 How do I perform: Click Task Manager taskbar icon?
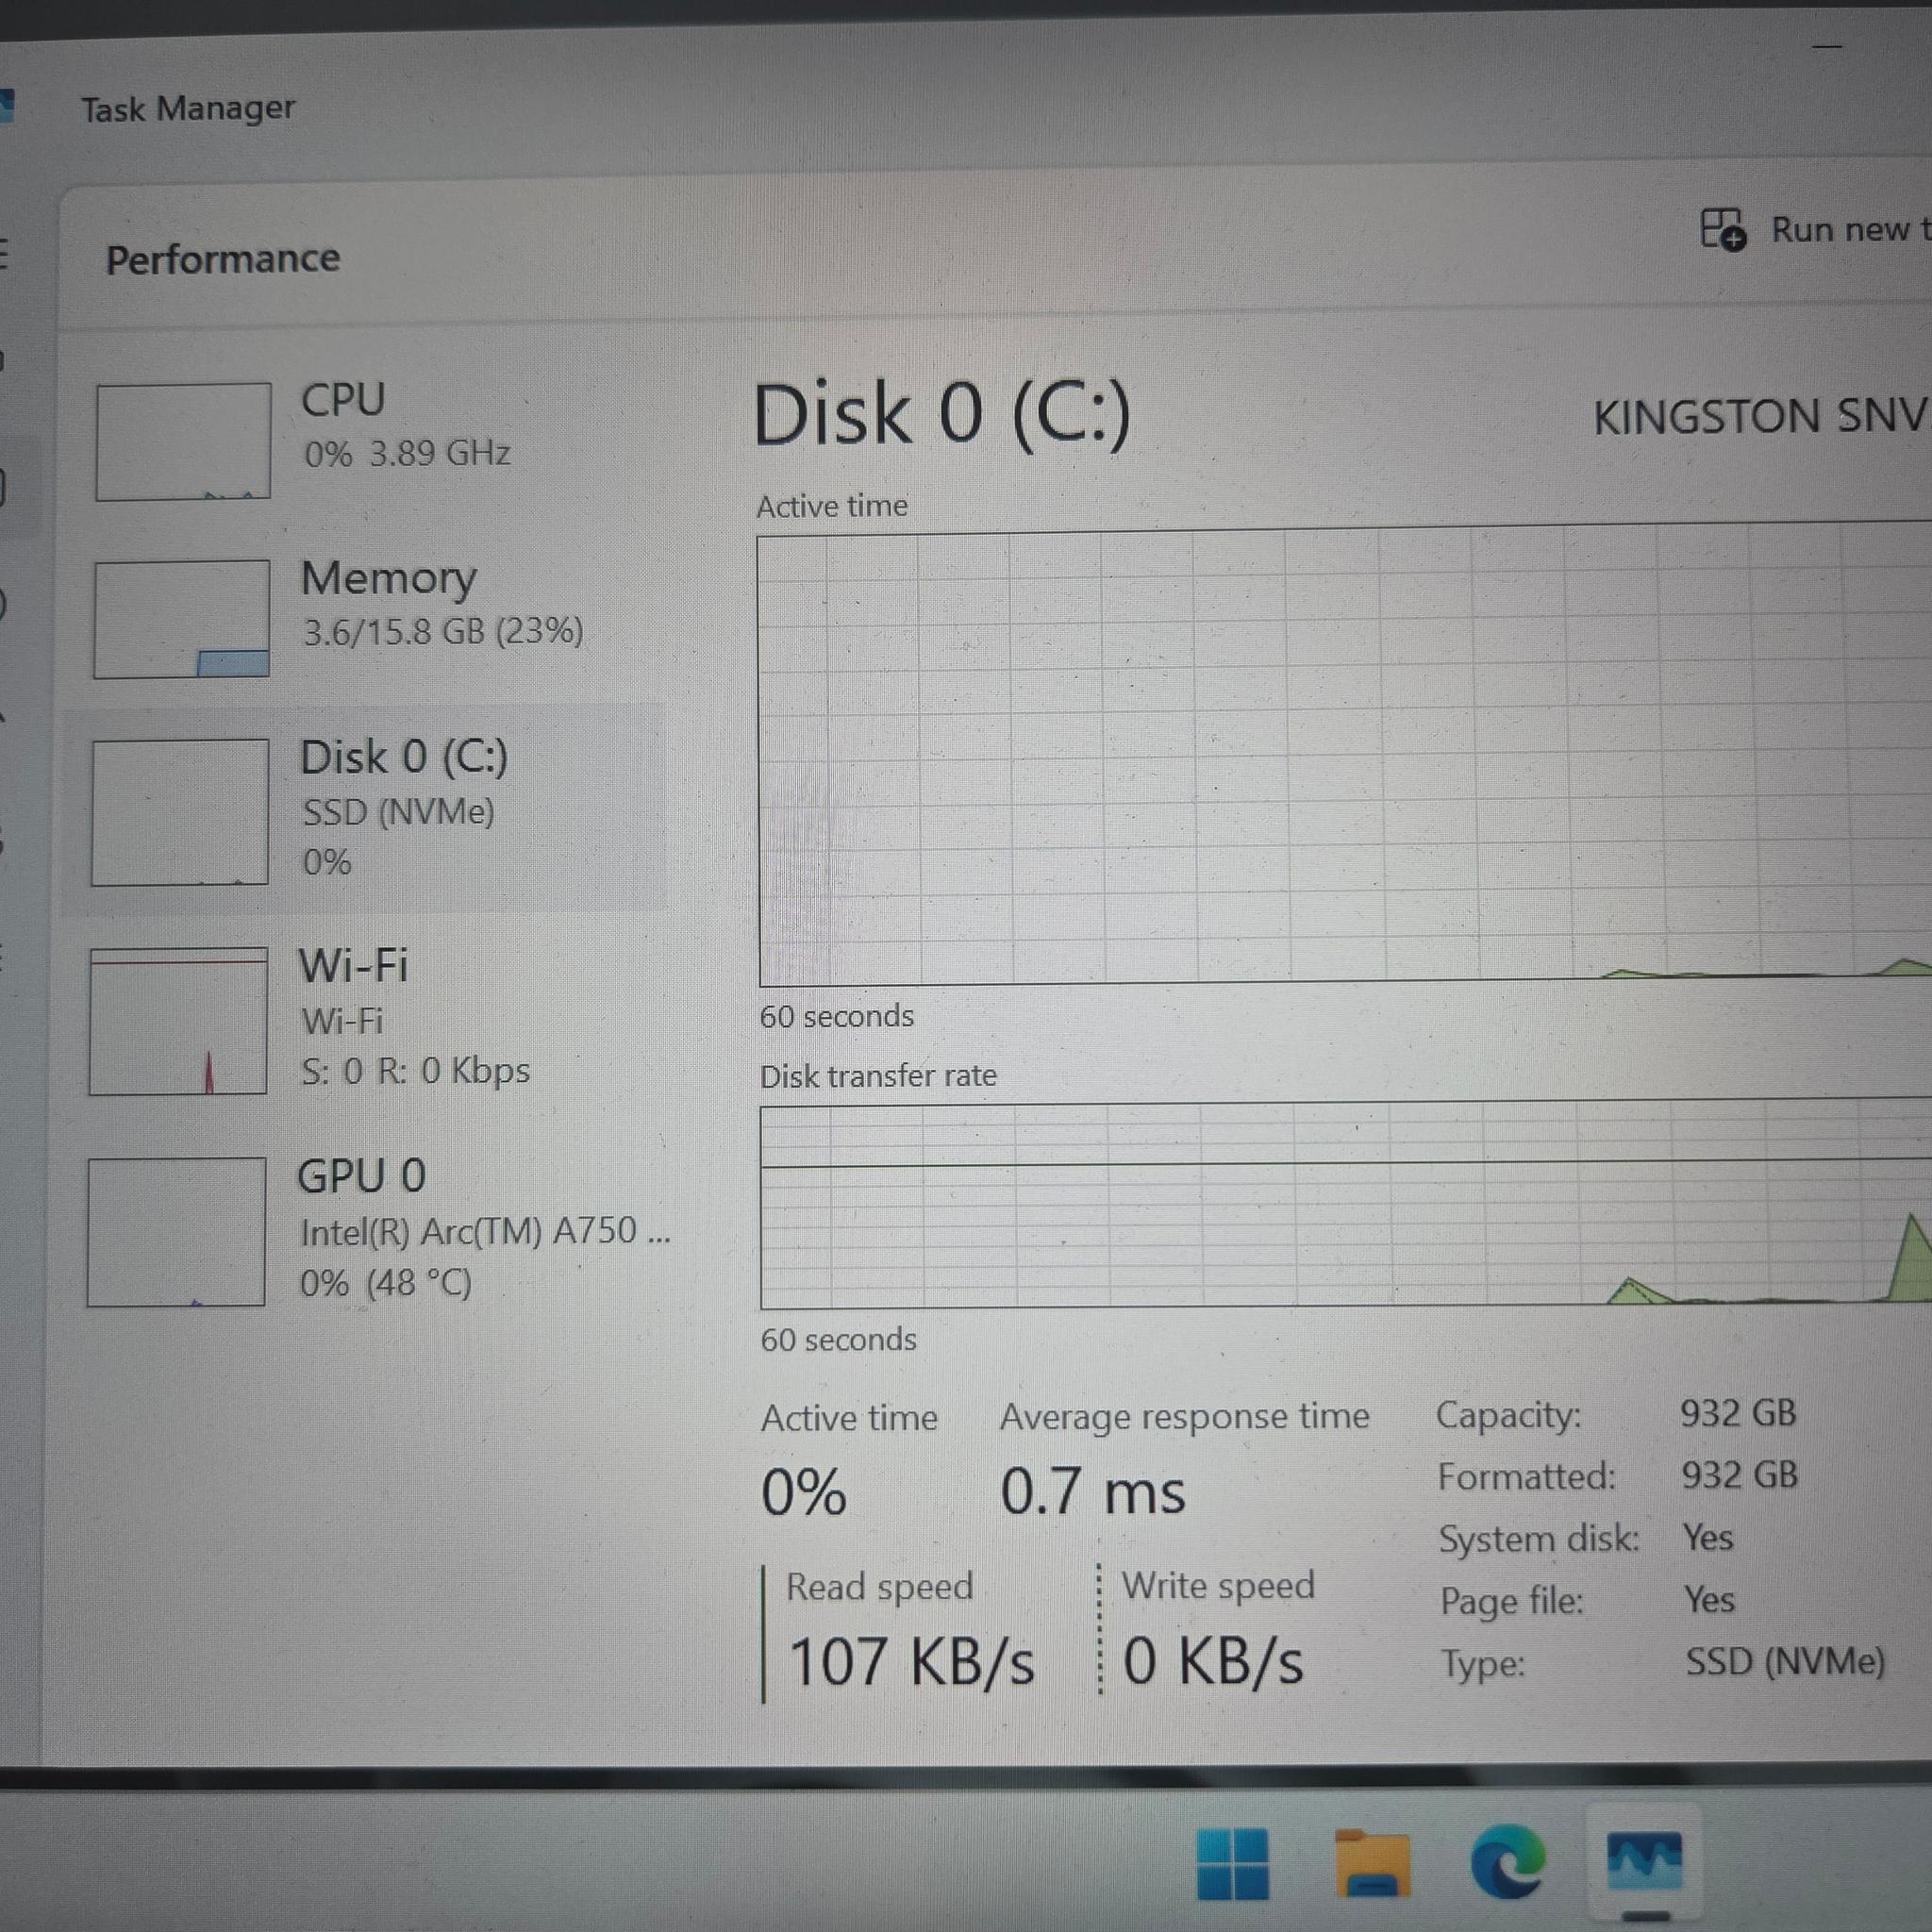(x=1644, y=1862)
